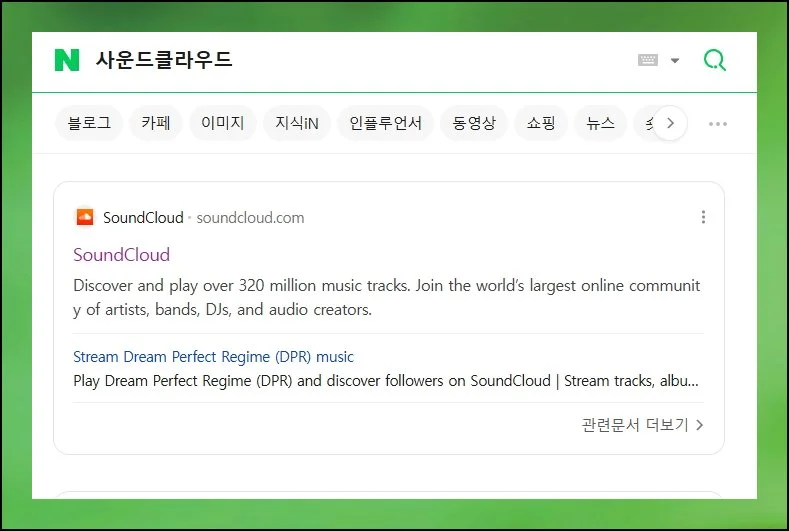
Task: Select the 카페 tab
Action: point(155,124)
